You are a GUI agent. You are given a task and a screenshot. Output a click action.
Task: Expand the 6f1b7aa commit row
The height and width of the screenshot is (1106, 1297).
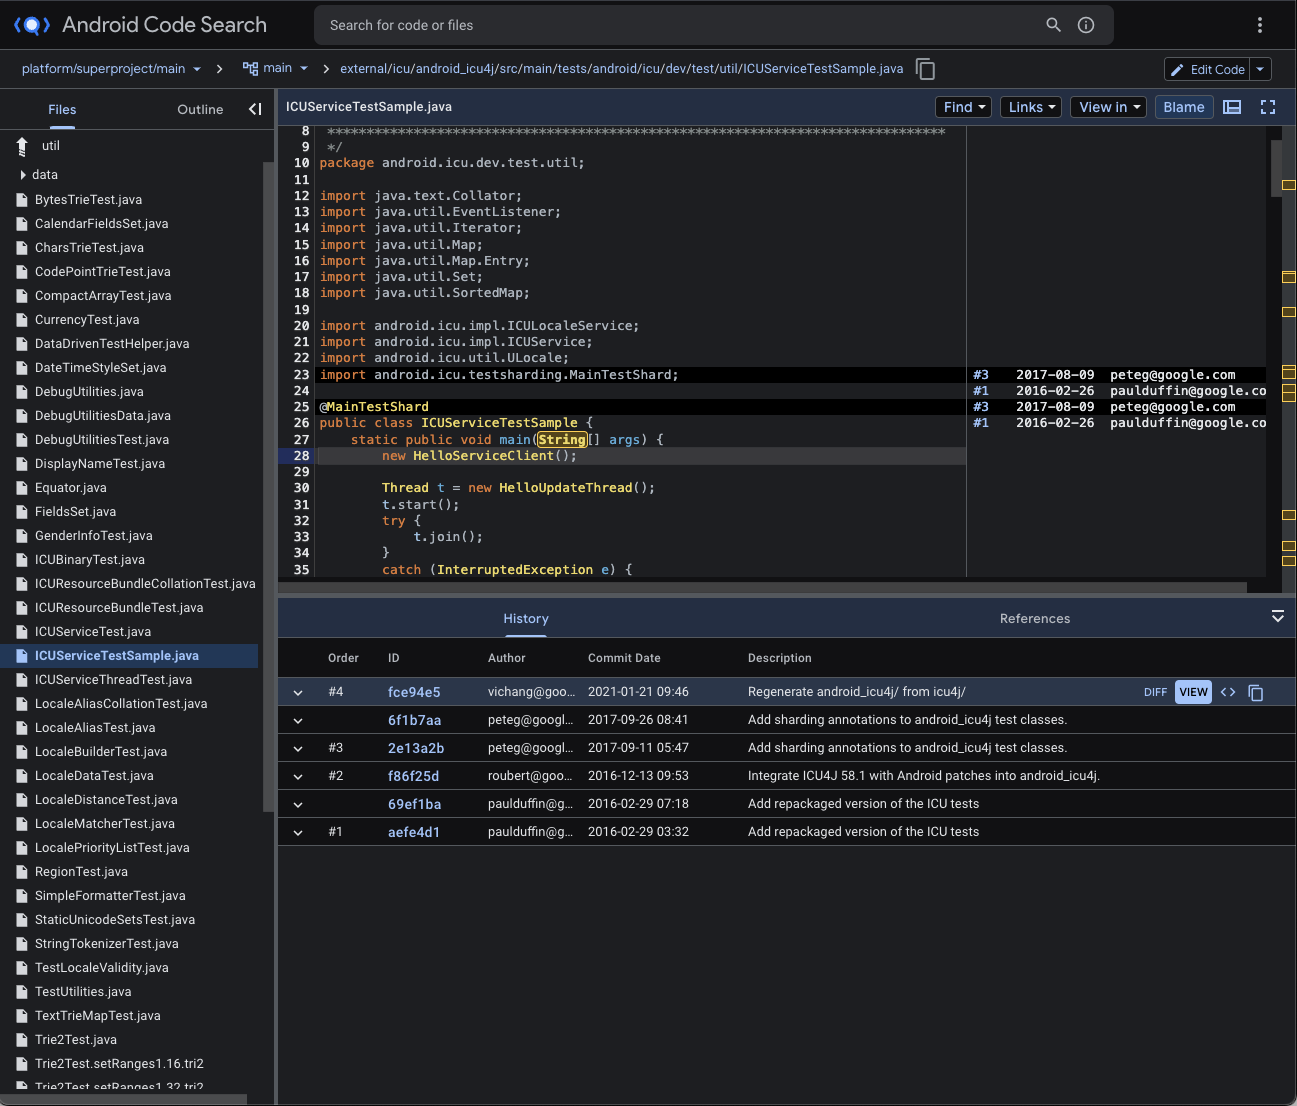point(298,720)
